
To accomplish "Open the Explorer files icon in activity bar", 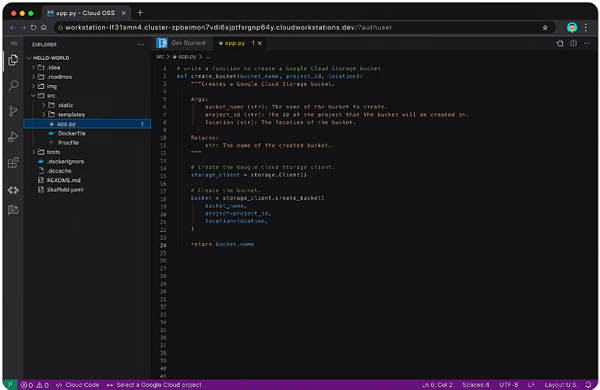I will (13, 60).
